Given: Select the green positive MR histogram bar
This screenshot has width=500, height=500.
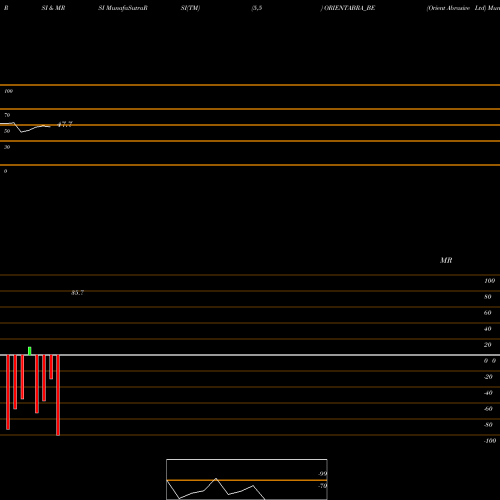Looking at the screenshot, I should 30,351.
